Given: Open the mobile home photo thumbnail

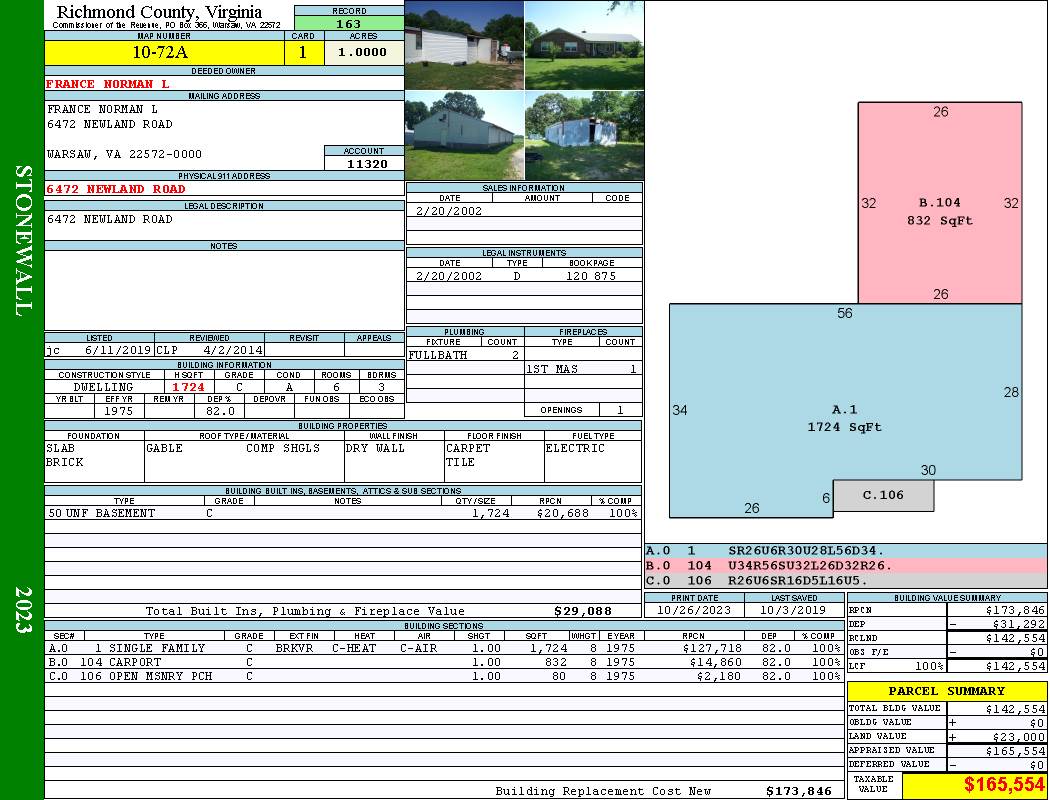Looking at the screenshot, I should click(x=464, y=45).
